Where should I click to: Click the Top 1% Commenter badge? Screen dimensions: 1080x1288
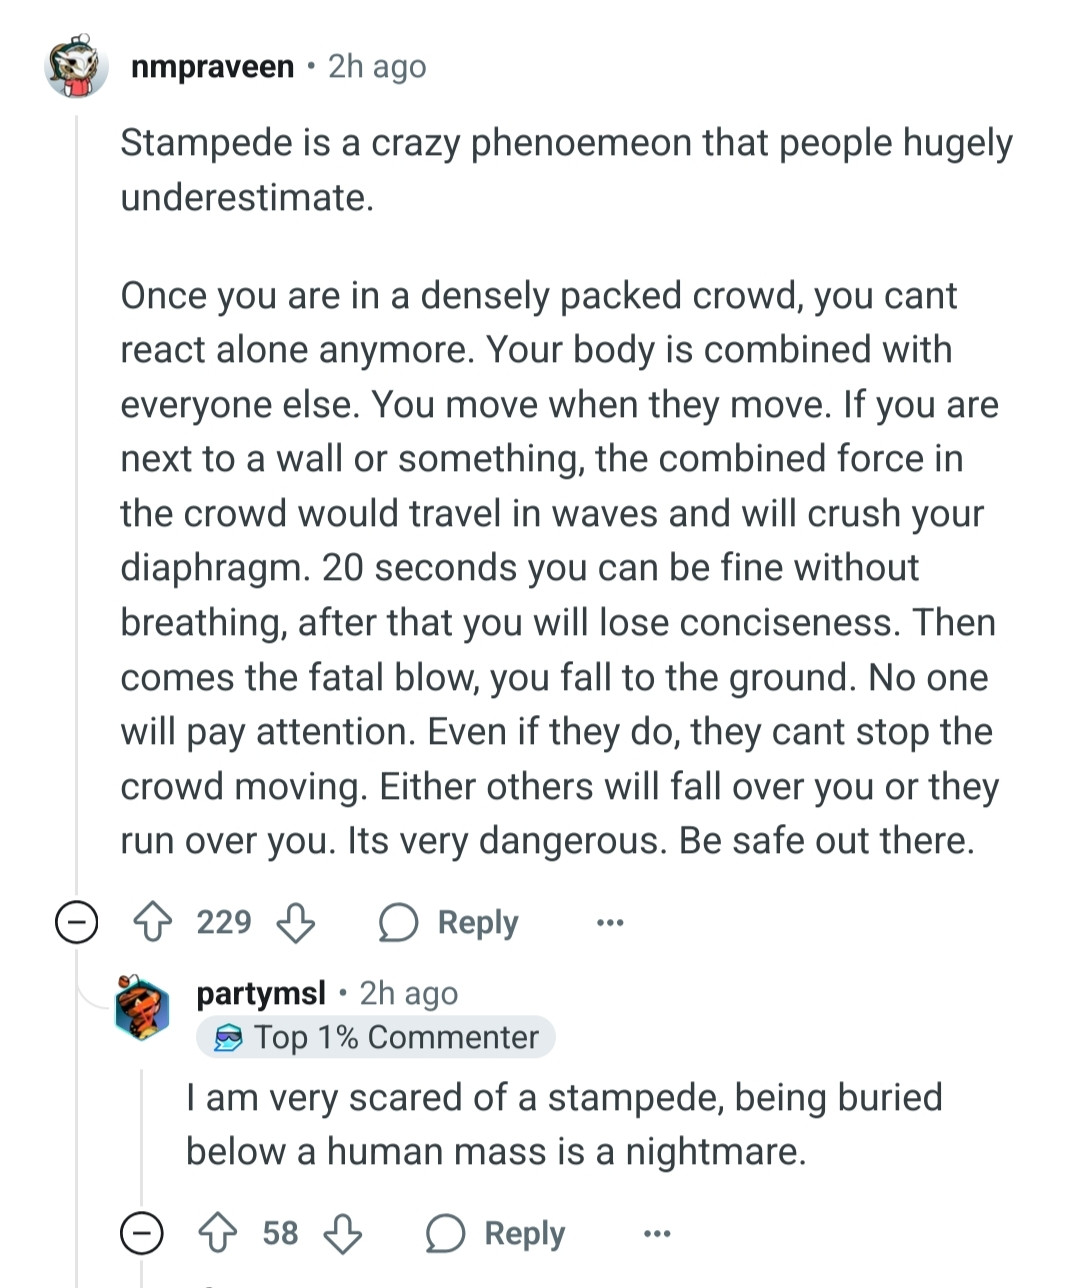[376, 1038]
